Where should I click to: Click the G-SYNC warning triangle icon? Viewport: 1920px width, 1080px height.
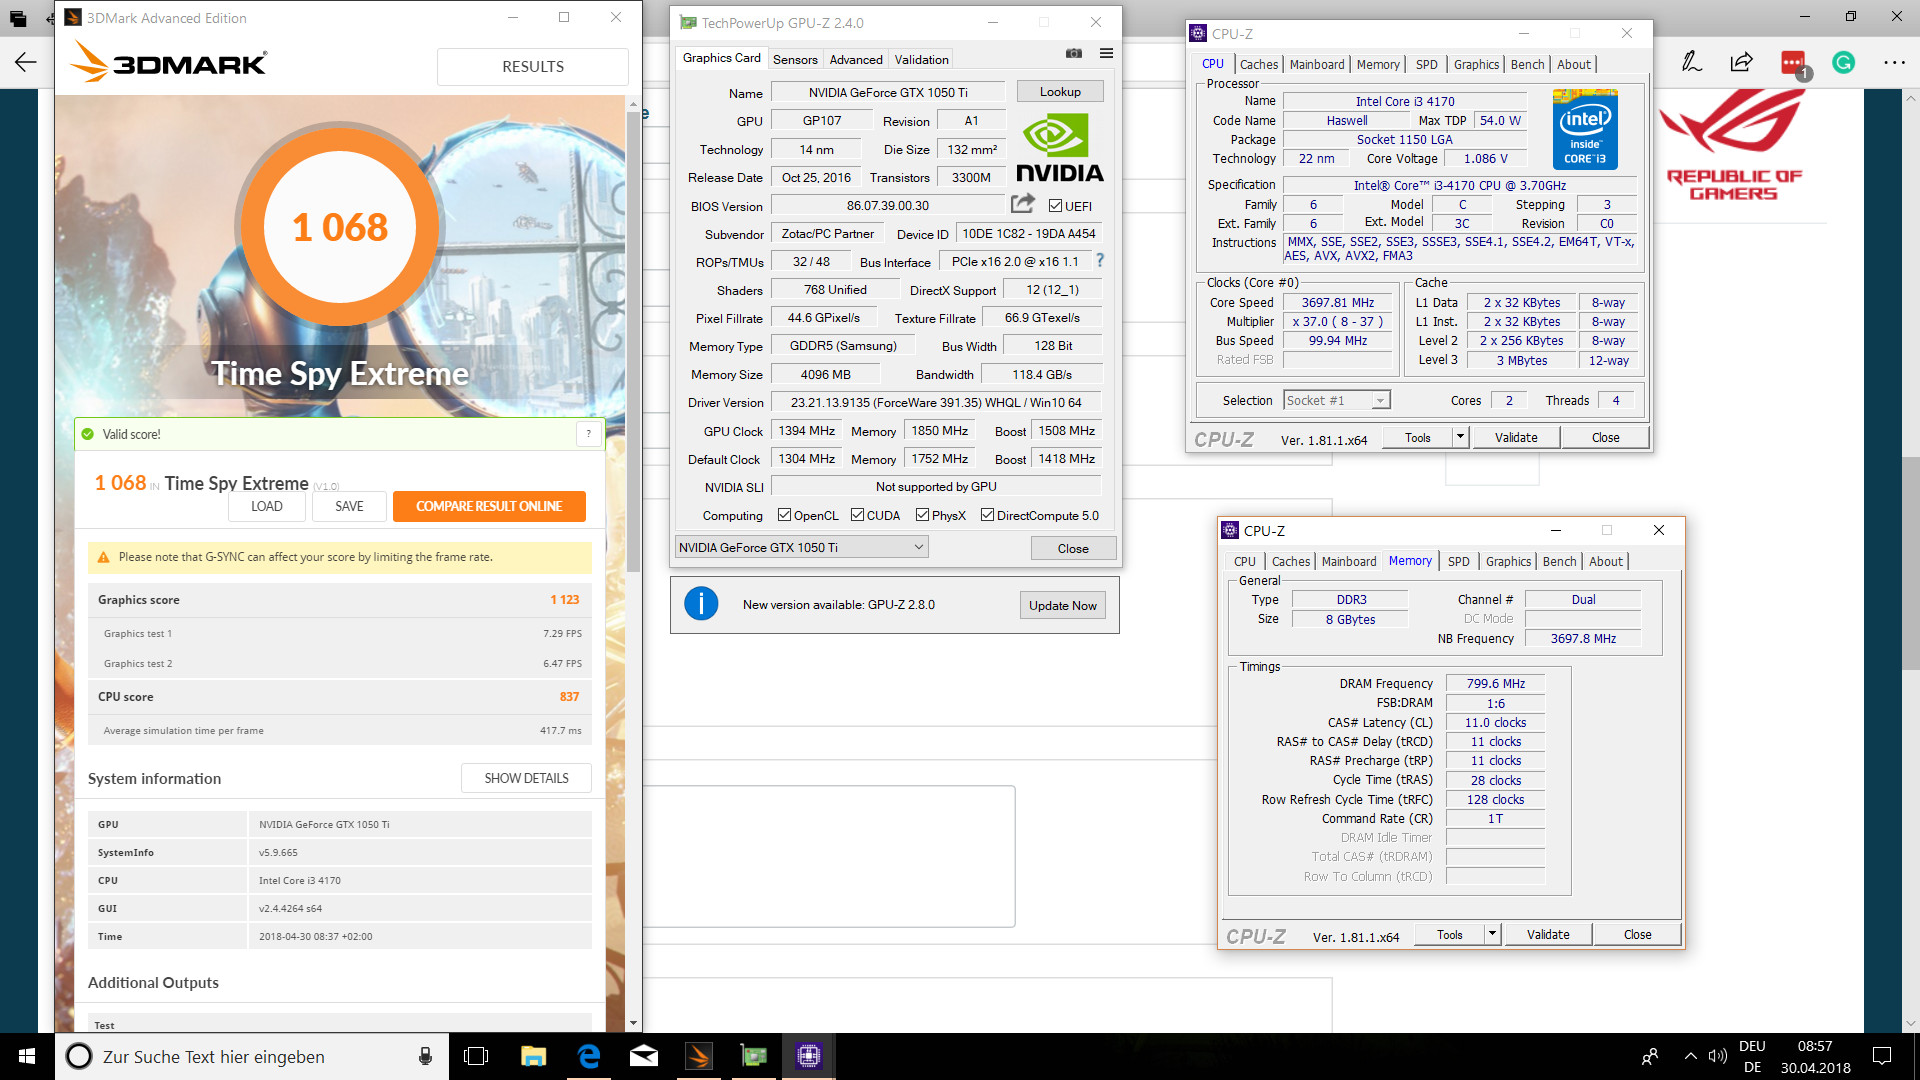click(x=103, y=557)
